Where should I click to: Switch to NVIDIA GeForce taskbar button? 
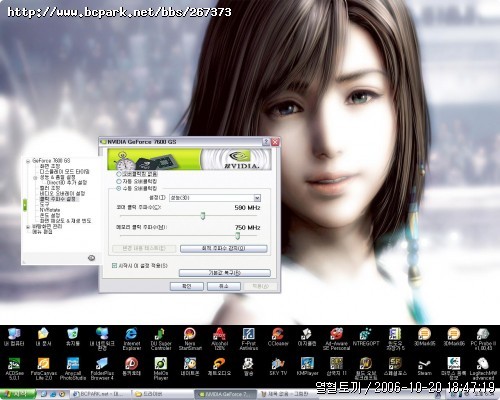225,394
